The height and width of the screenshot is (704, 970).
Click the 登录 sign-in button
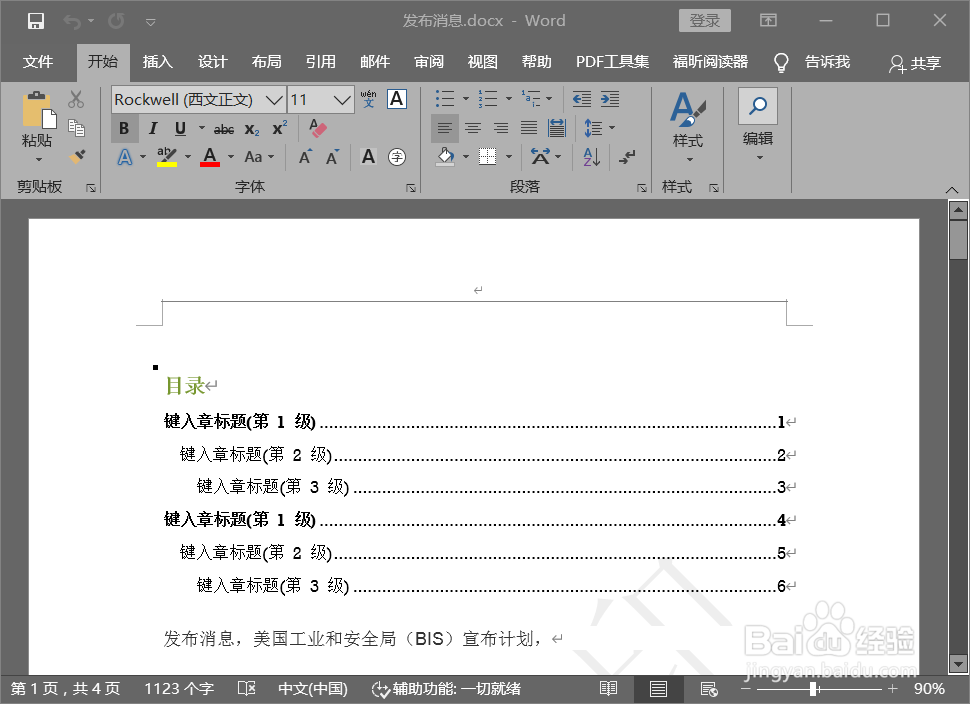tap(704, 20)
